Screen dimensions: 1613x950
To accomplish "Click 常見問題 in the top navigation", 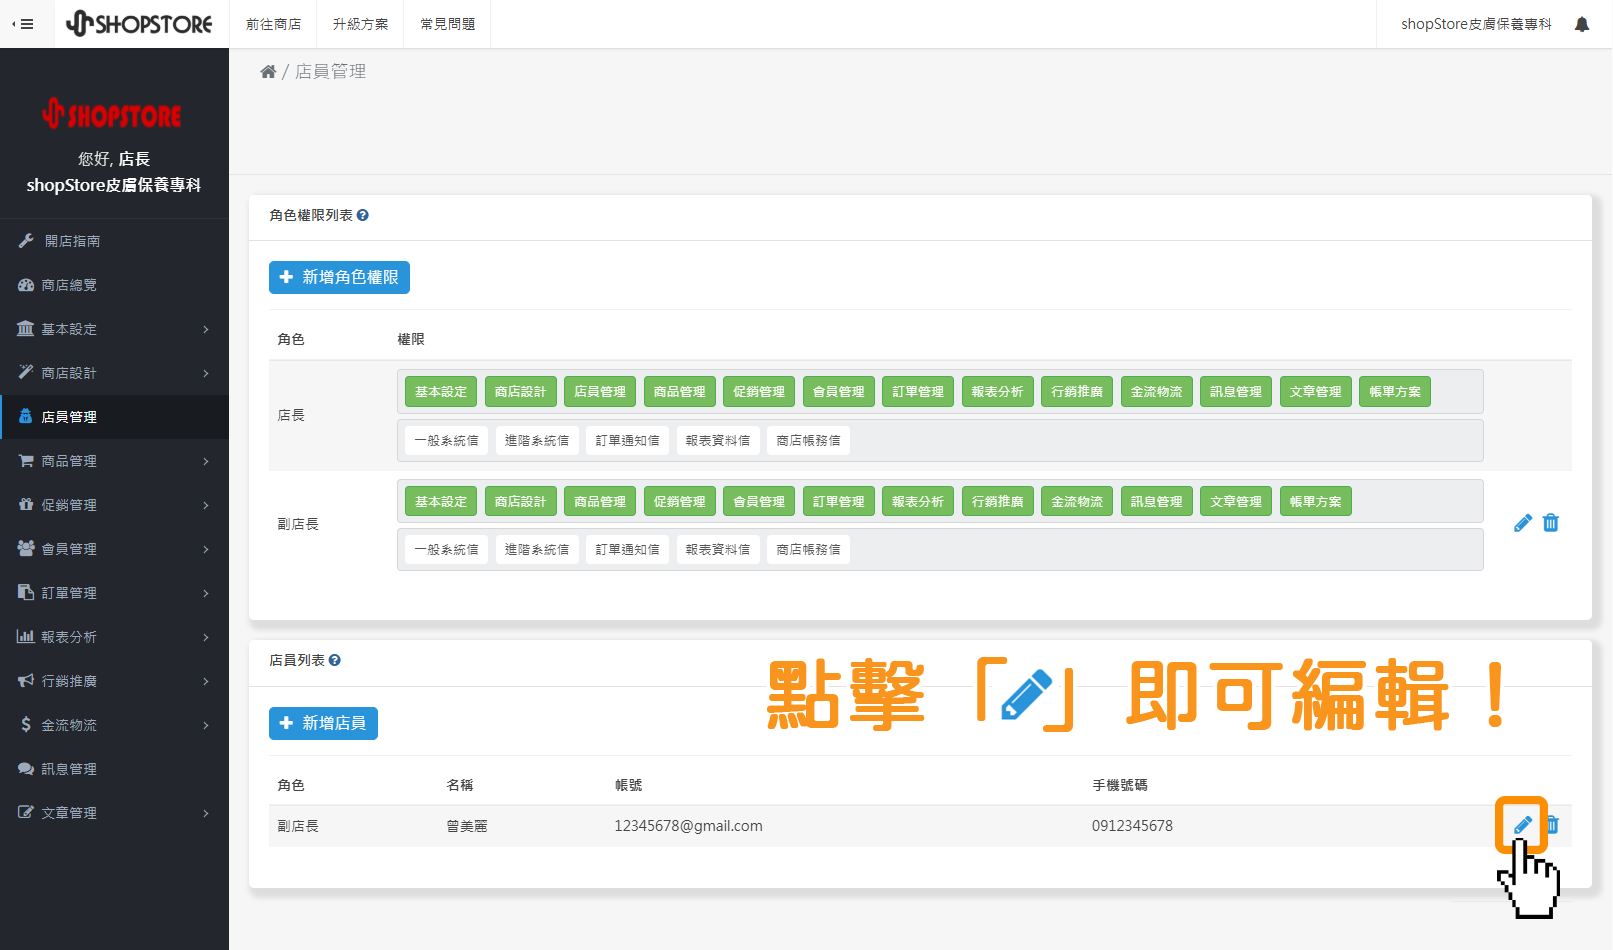I will (447, 24).
